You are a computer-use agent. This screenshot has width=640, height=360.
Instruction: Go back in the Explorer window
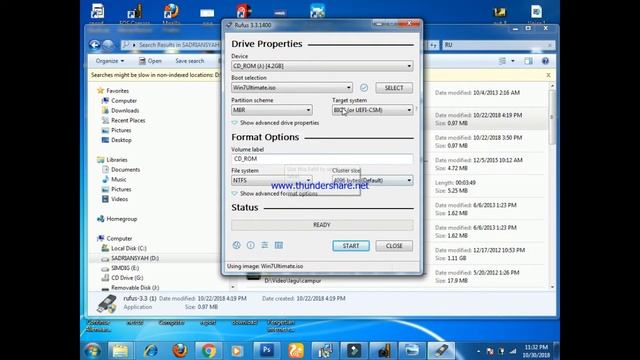tap(95, 44)
